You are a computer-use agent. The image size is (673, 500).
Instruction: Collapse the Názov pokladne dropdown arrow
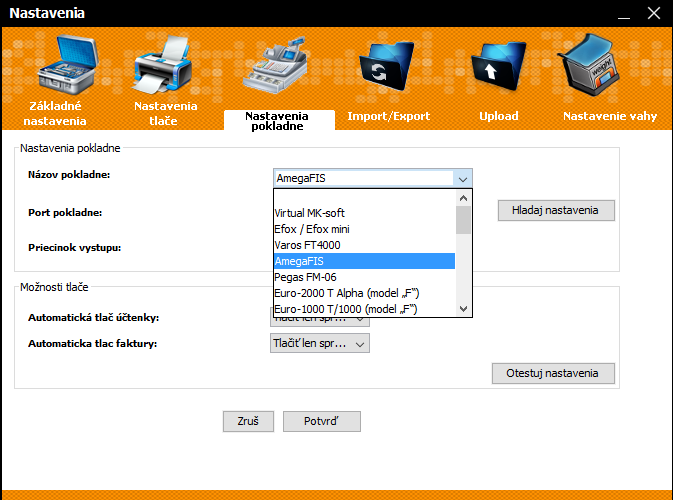tap(462, 179)
